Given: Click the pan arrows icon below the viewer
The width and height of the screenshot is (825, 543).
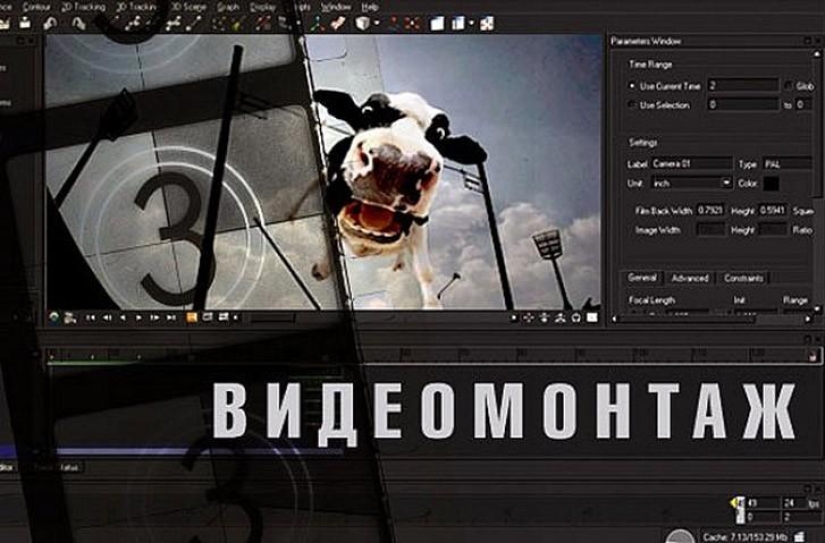Looking at the screenshot, I should [528, 318].
